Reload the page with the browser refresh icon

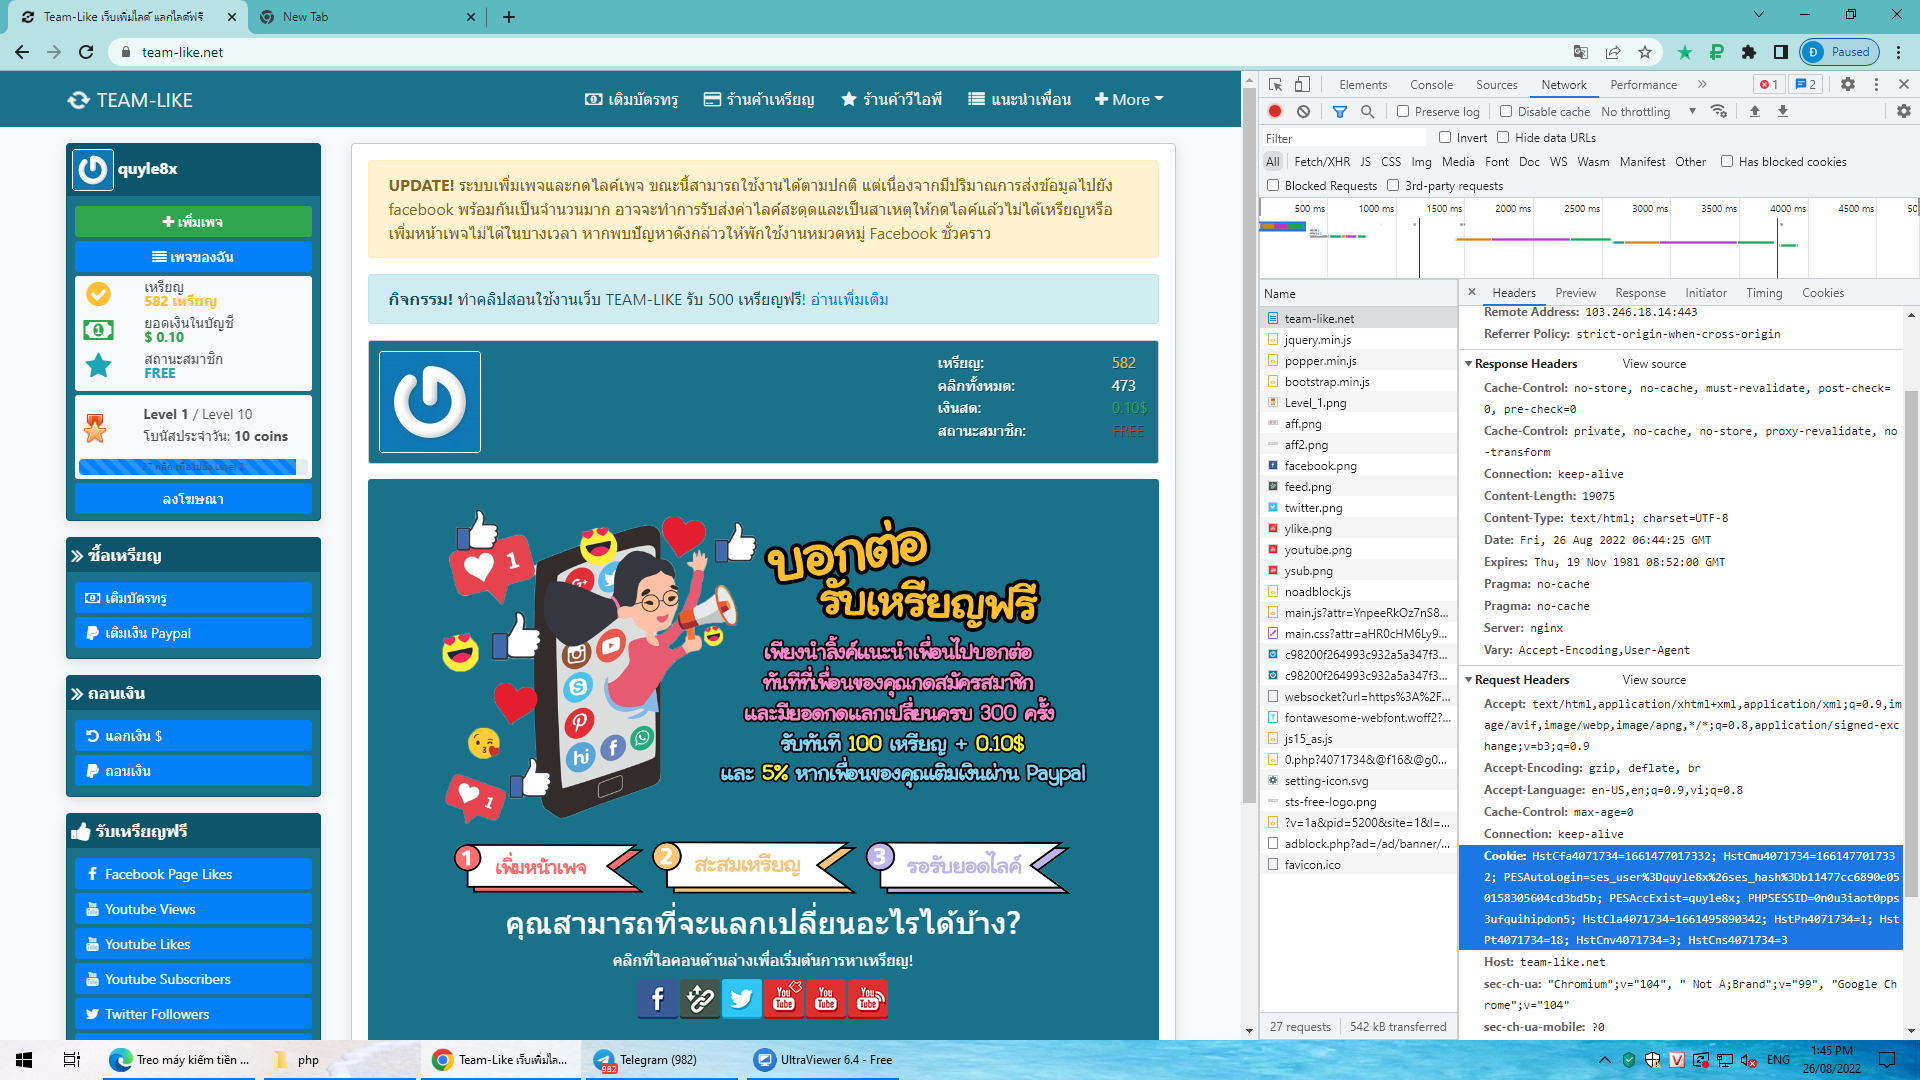click(x=86, y=52)
